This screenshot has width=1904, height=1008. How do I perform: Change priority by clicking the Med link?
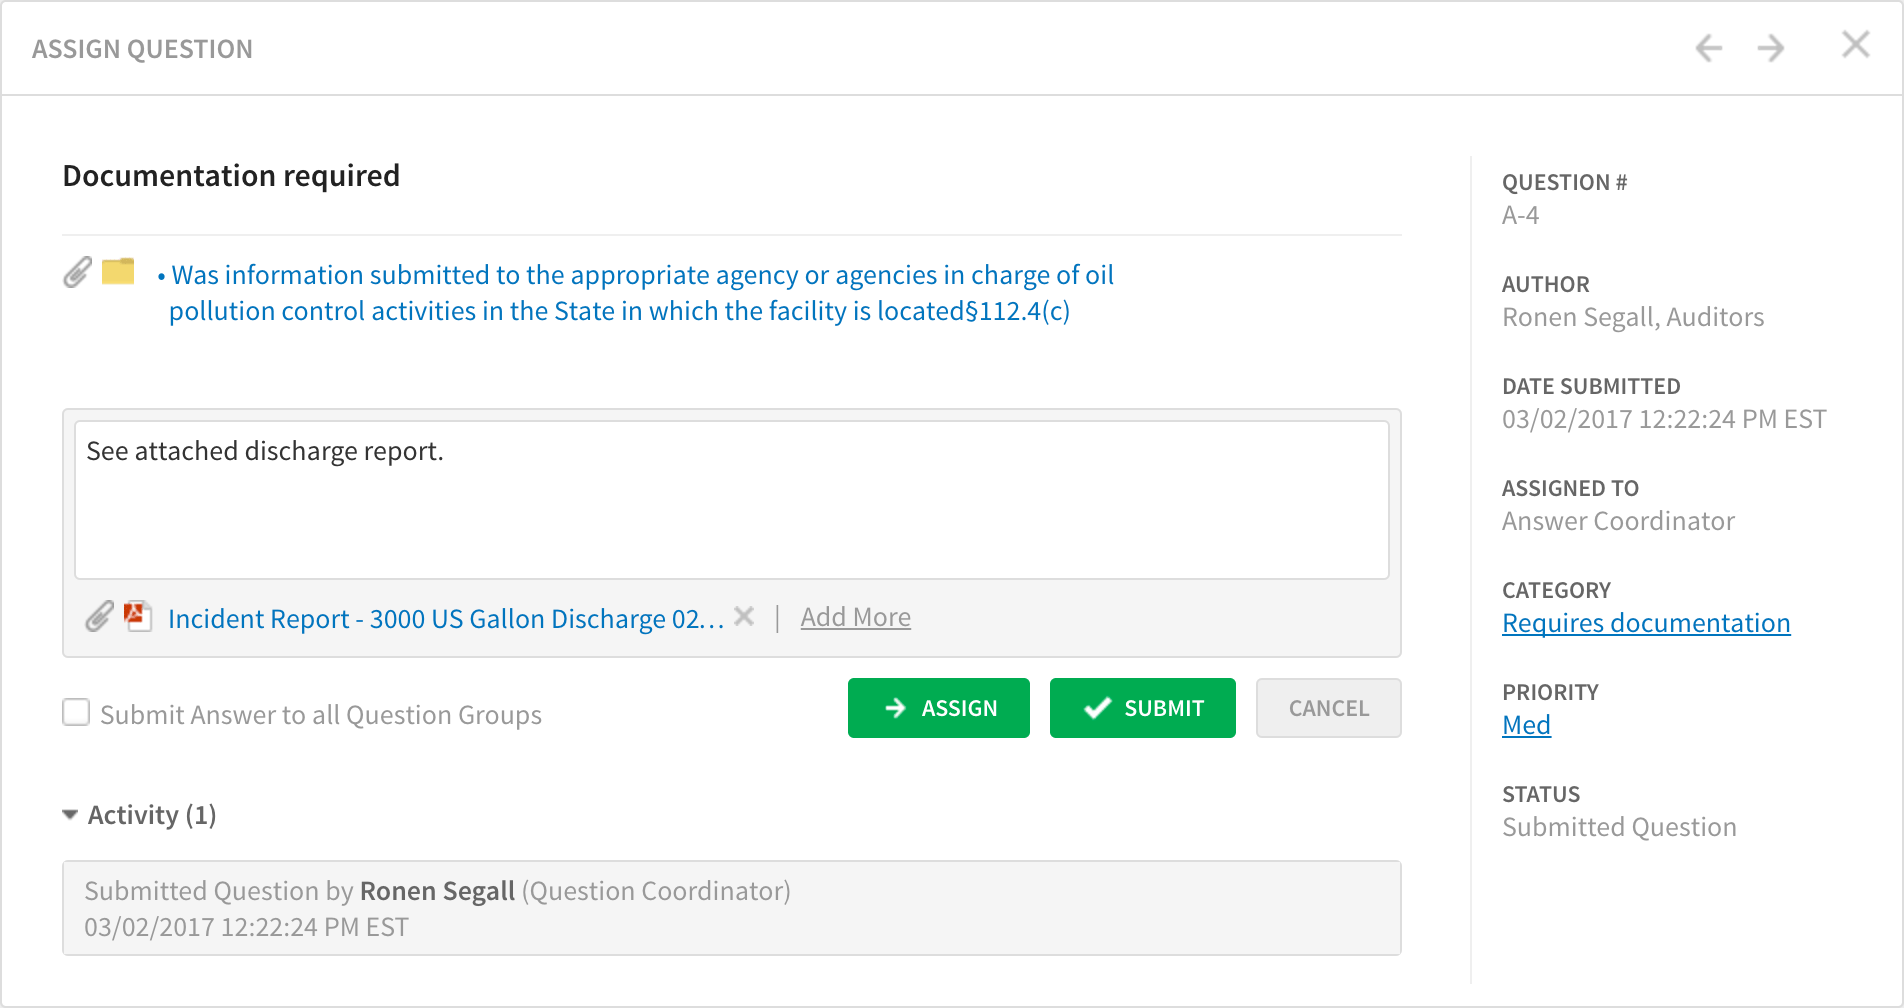pyautogui.click(x=1525, y=724)
